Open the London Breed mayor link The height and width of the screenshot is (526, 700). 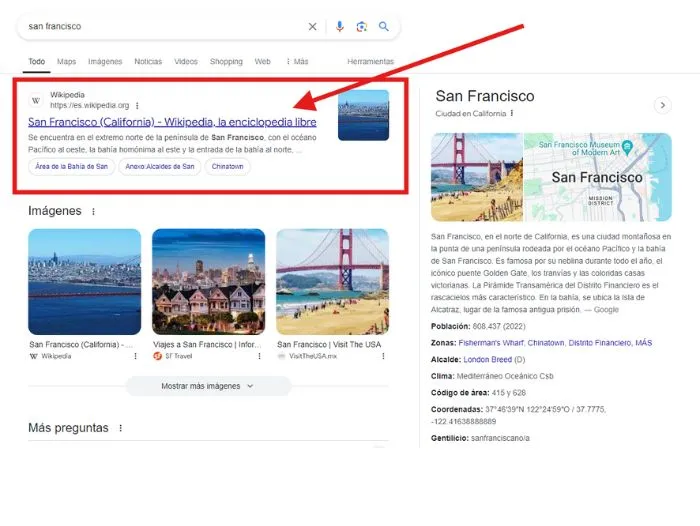tap(488, 359)
